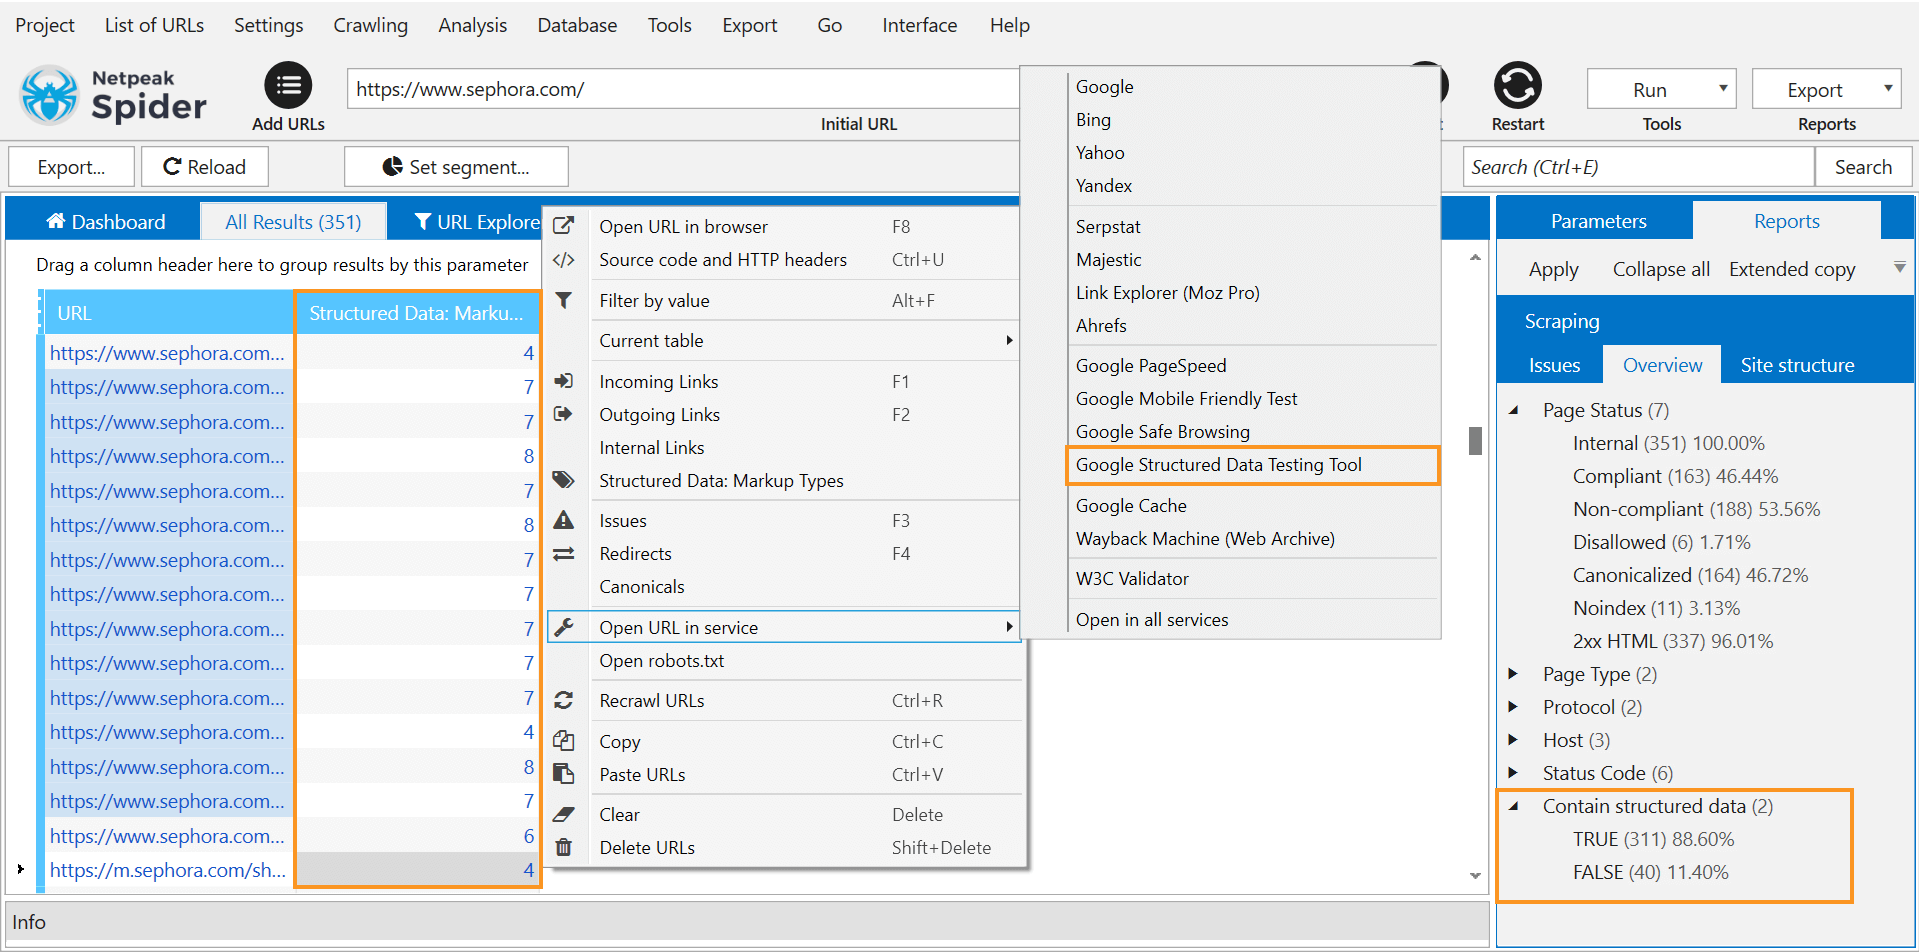Click the Delete URLs trash icon

[x=564, y=847]
